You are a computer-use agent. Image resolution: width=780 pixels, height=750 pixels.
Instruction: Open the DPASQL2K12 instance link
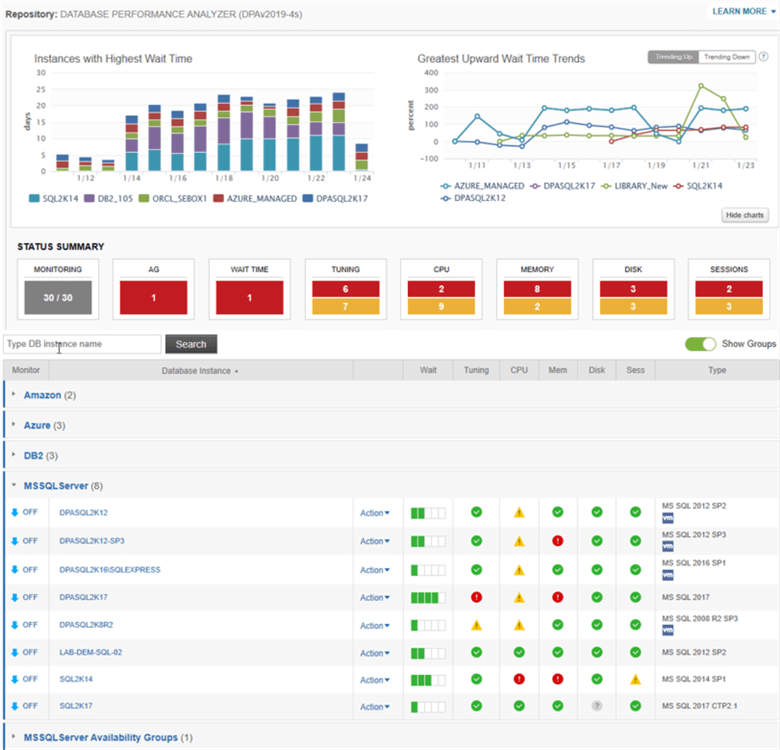click(83, 512)
